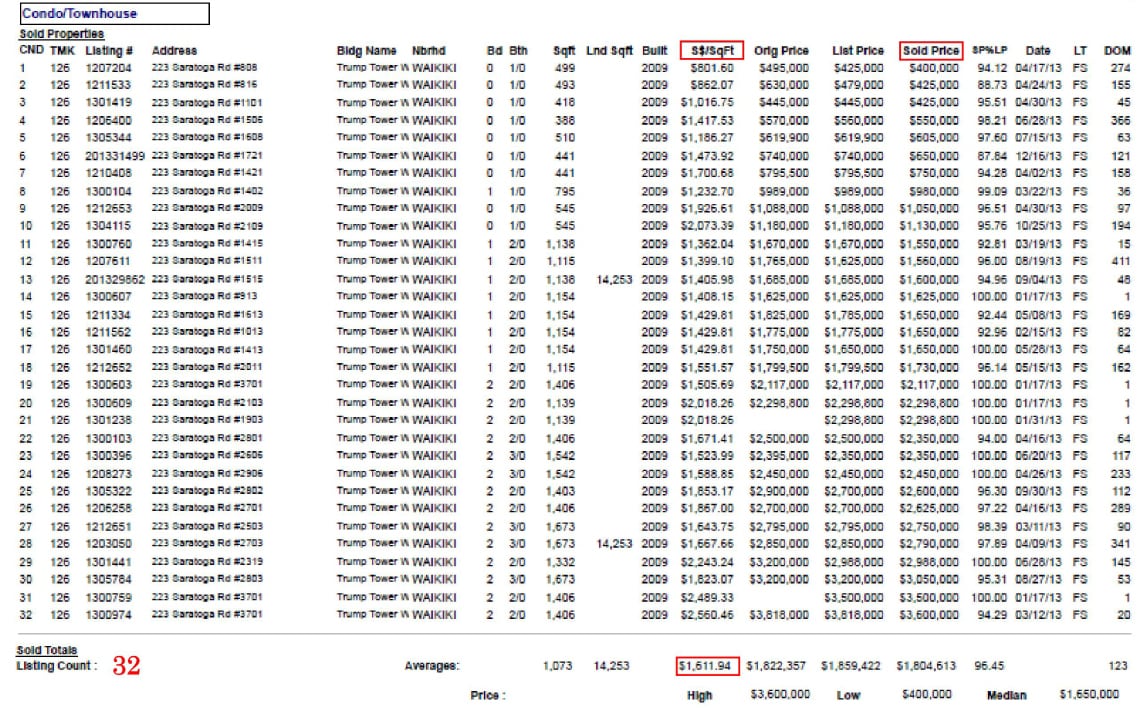Click the Sold Price column header

(x=930, y=50)
